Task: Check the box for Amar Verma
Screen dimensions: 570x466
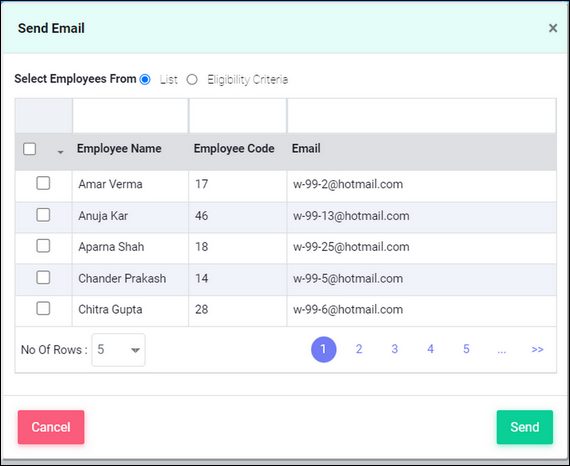Action: click(43, 183)
